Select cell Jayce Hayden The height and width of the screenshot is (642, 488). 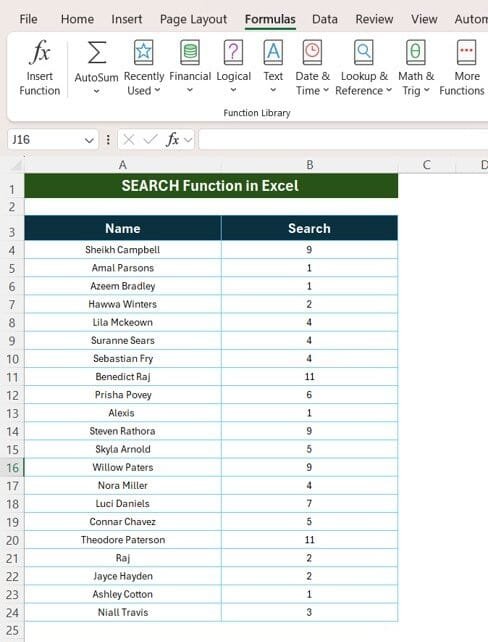[x=123, y=576]
